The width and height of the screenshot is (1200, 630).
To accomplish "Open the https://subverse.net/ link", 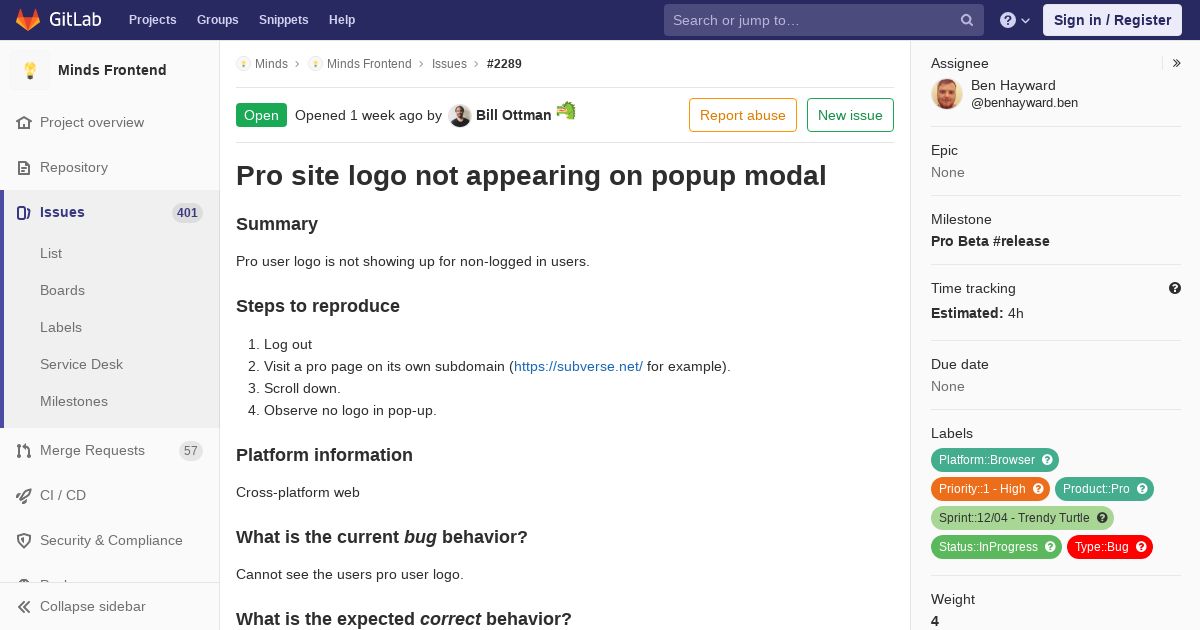I will point(578,366).
